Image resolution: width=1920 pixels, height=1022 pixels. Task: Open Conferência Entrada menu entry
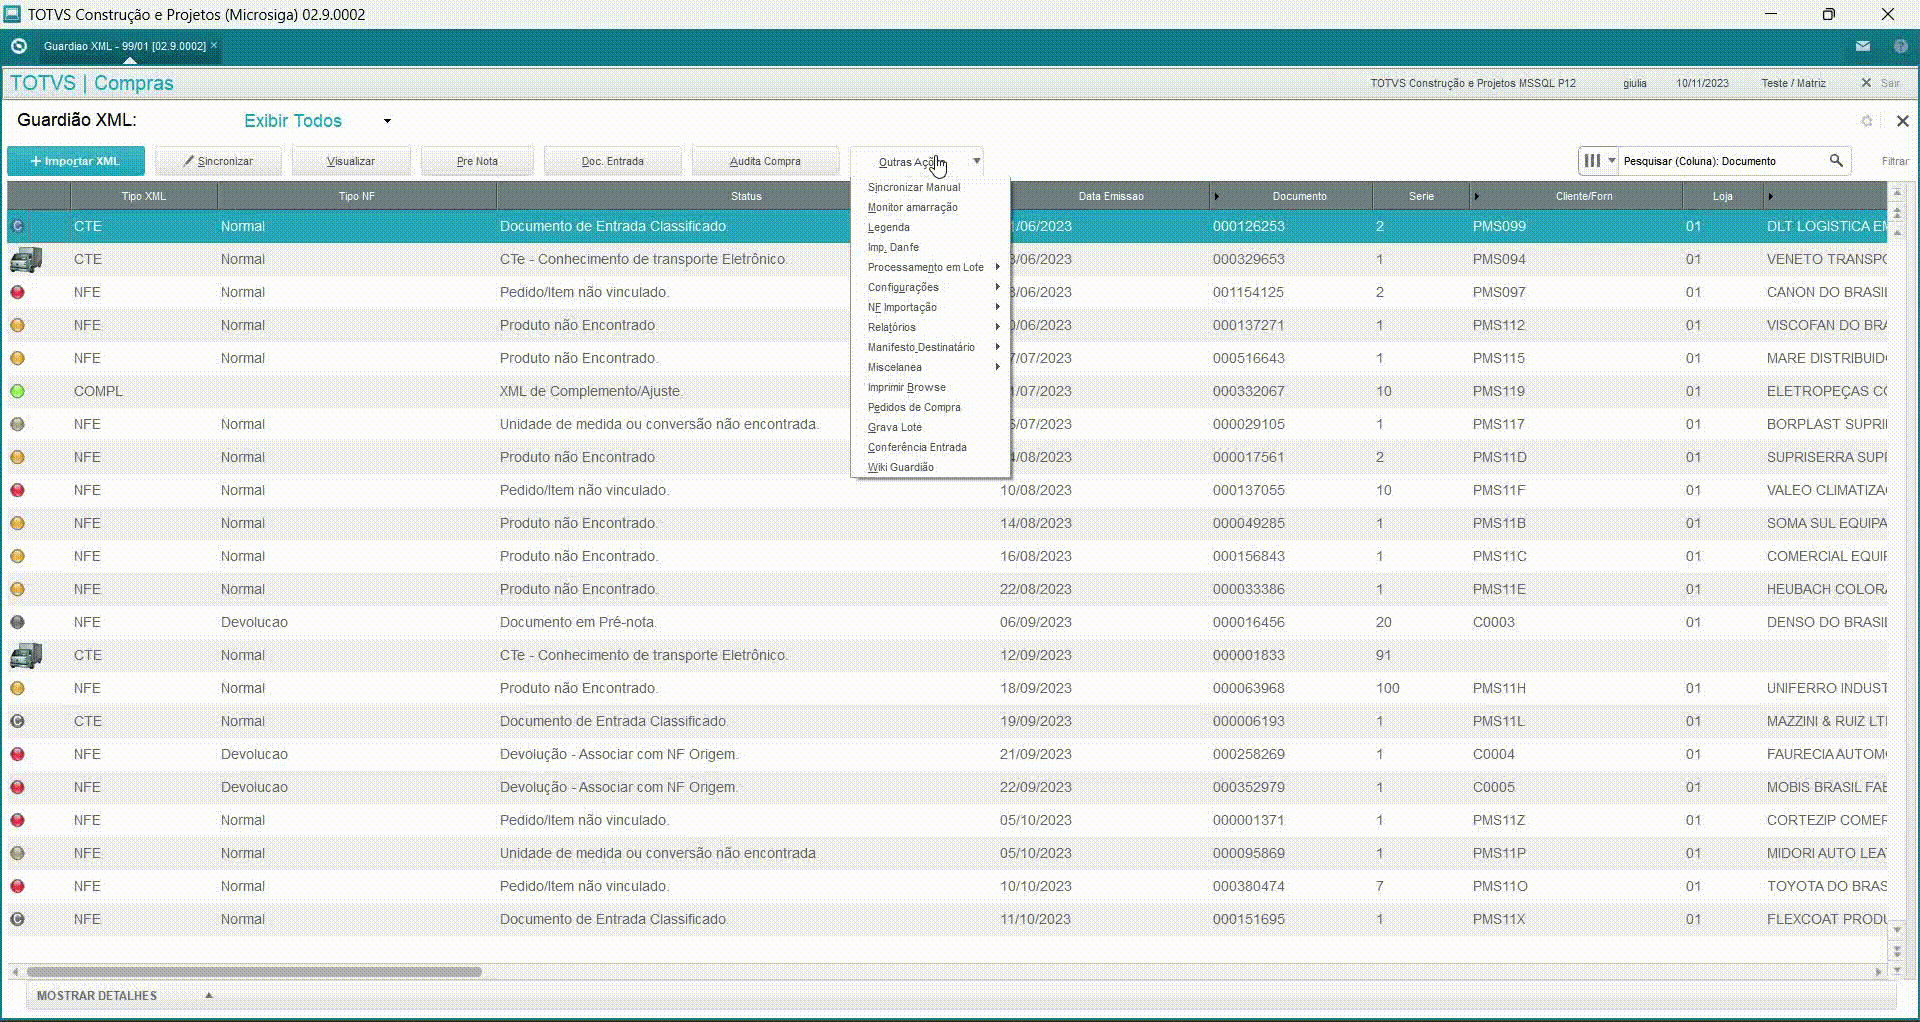917,448
